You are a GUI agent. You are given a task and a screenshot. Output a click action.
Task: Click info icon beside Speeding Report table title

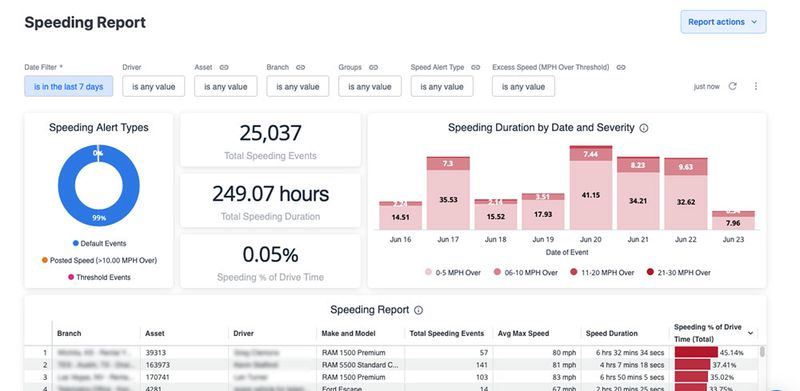418,310
